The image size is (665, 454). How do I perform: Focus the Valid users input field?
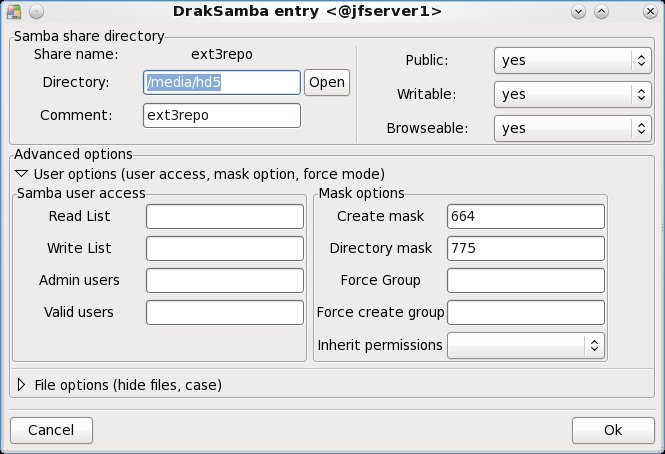[225, 313]
